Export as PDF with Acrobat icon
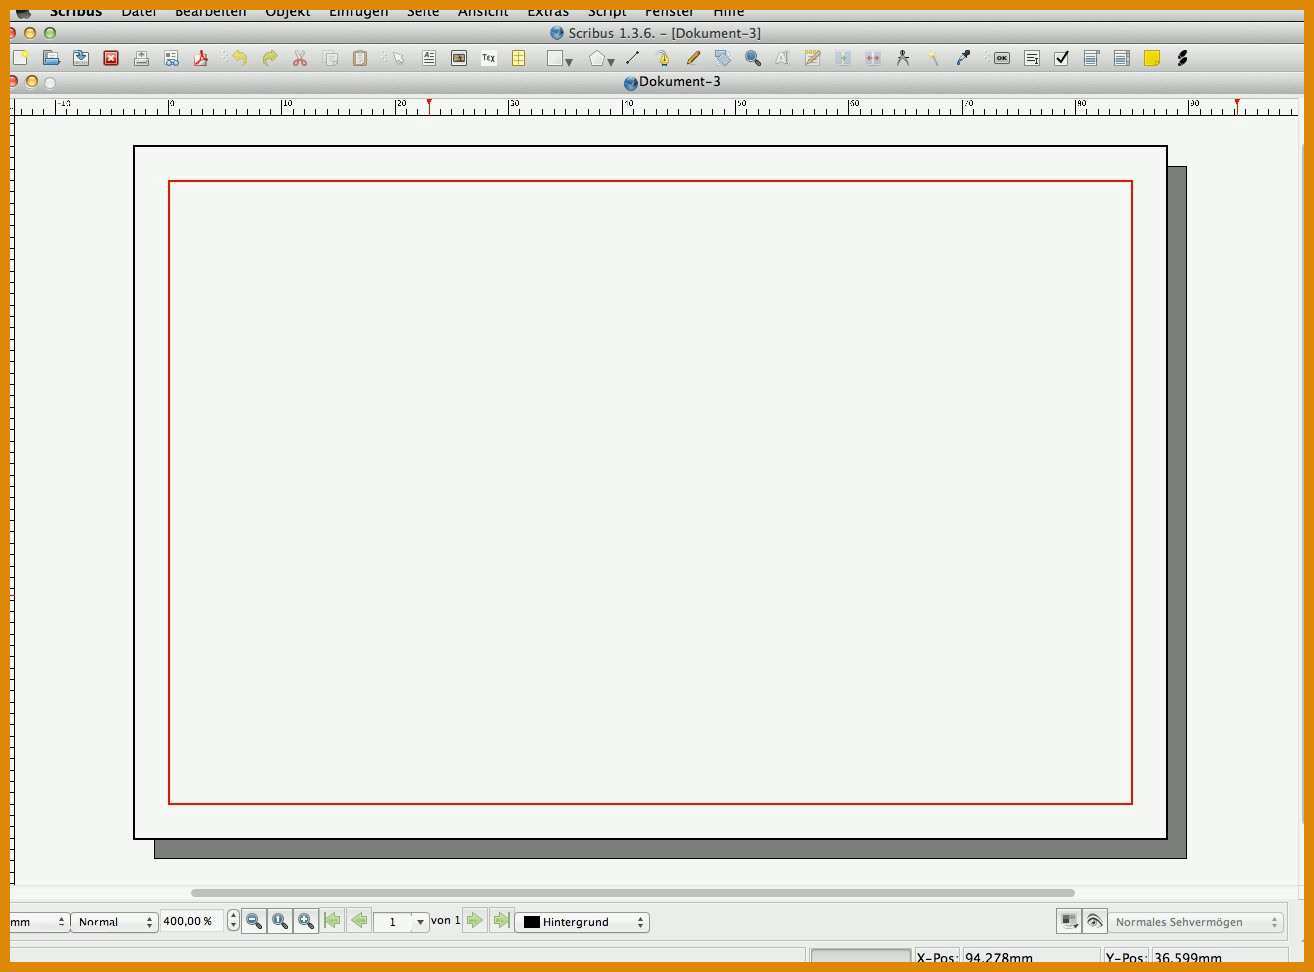This screenshot has height=972, width=1314. [201, 58]
